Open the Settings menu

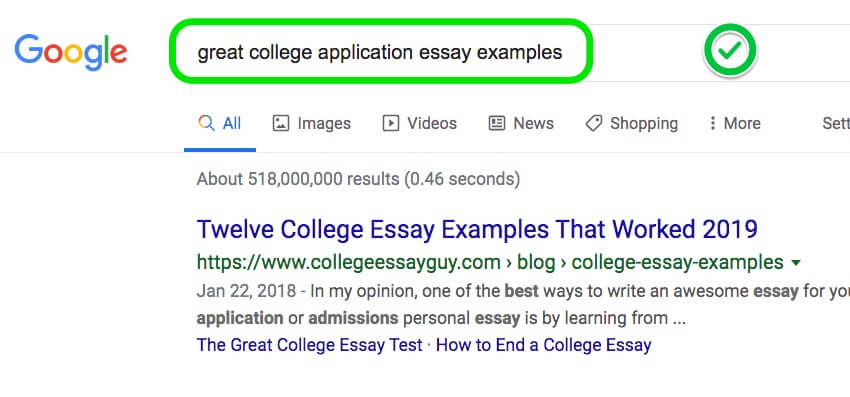coord(836,123)
